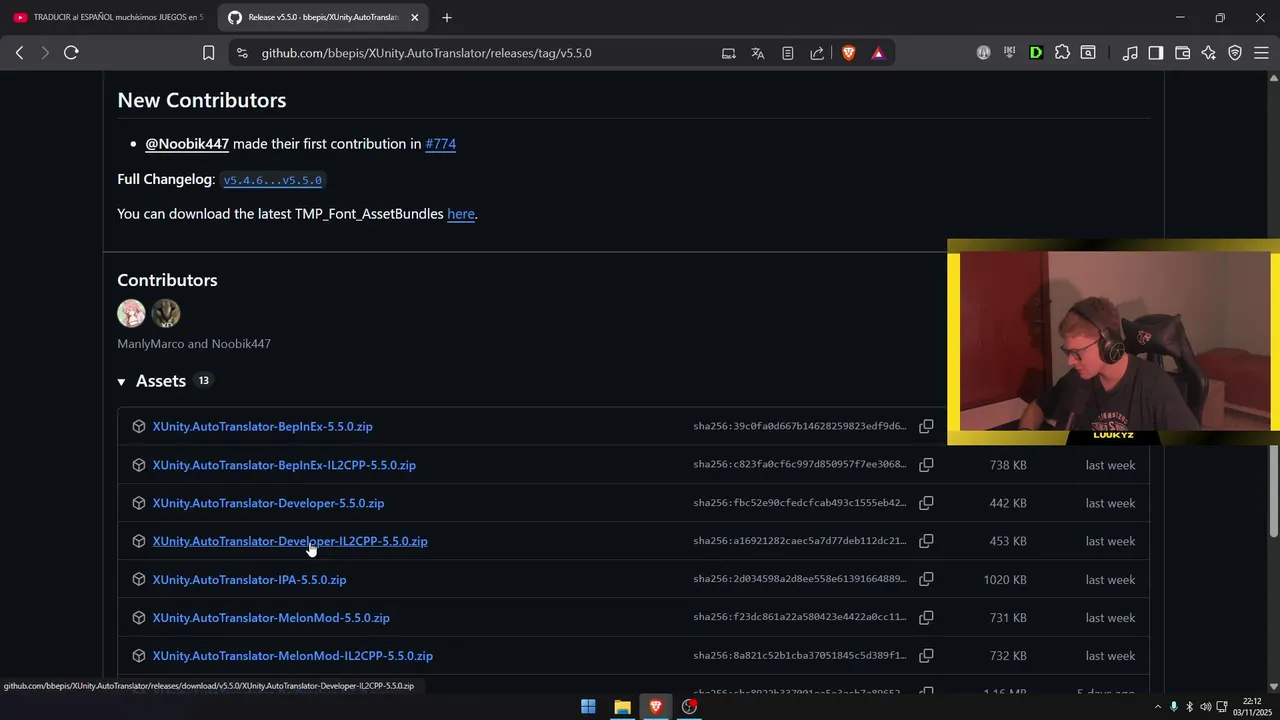
Task: Click the Brave browser taskbar icon
Action: [x=656, y=707]
